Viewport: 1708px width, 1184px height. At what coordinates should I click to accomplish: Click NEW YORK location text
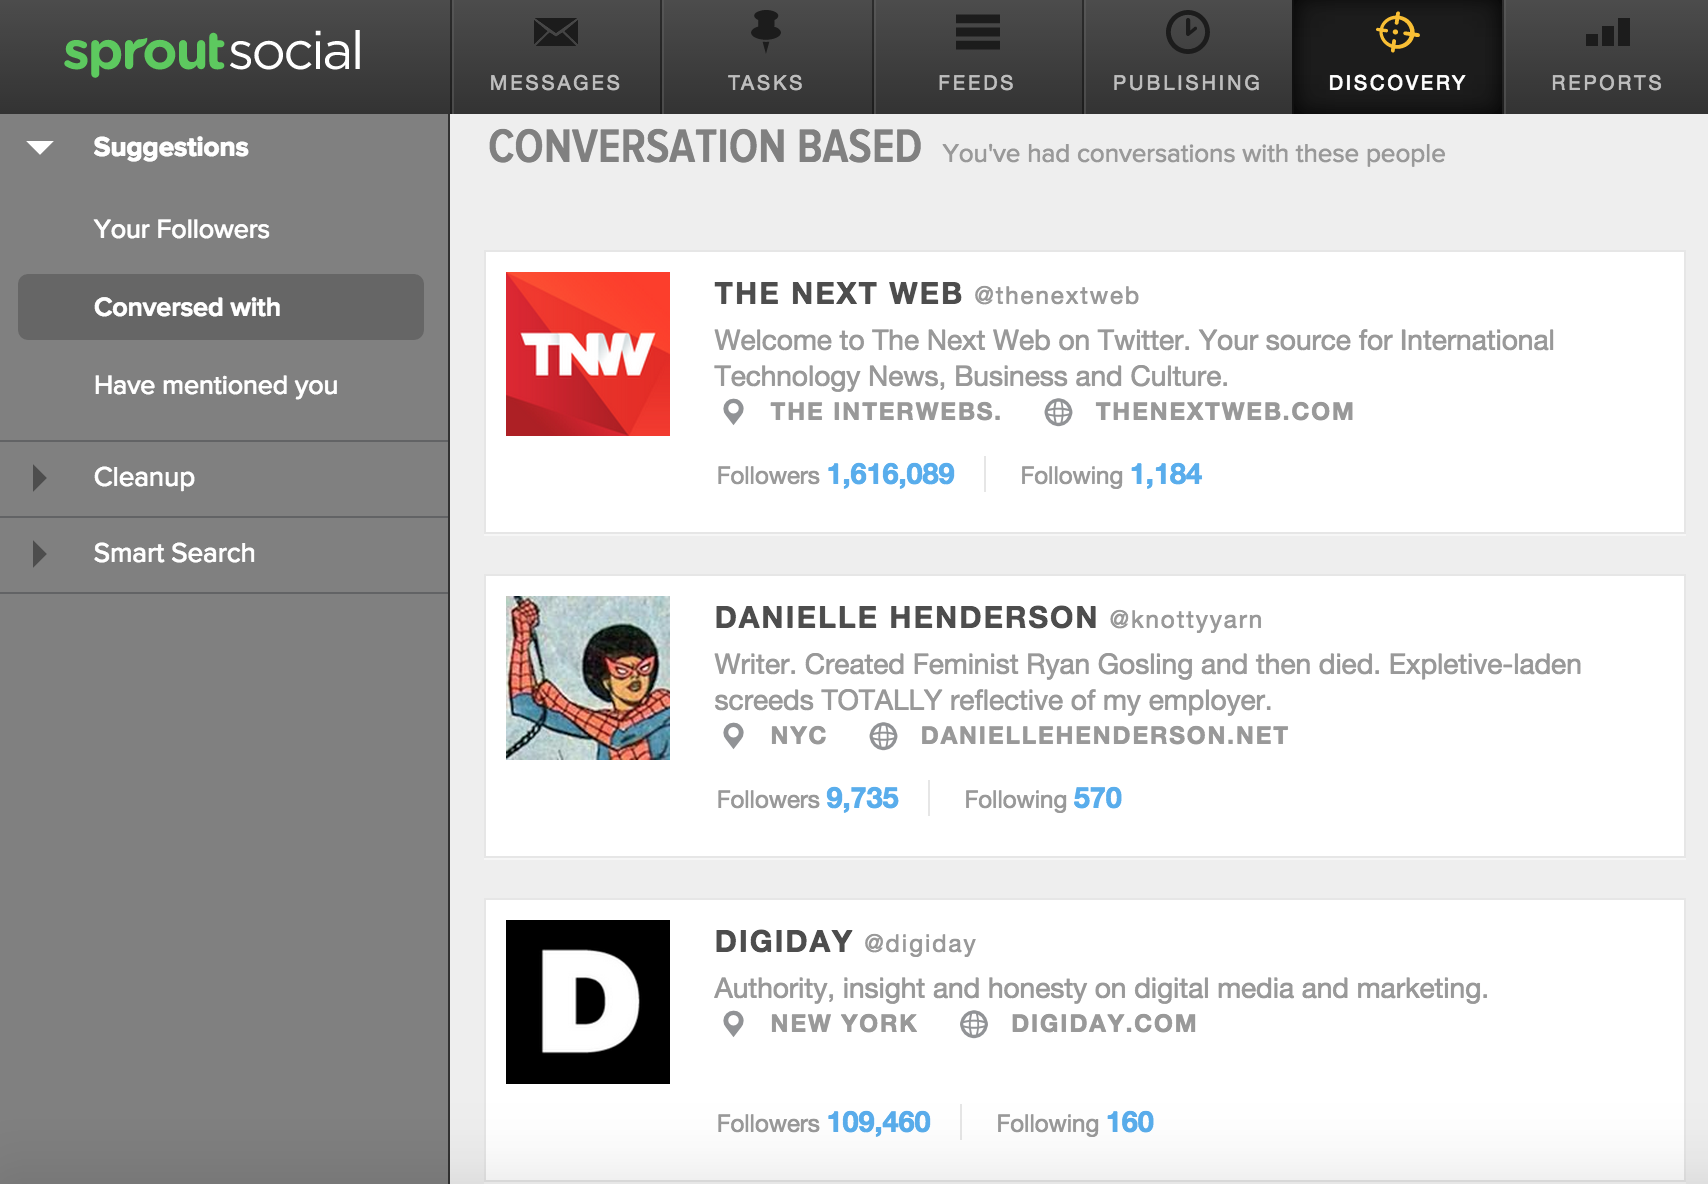[x=844, y=1024]
